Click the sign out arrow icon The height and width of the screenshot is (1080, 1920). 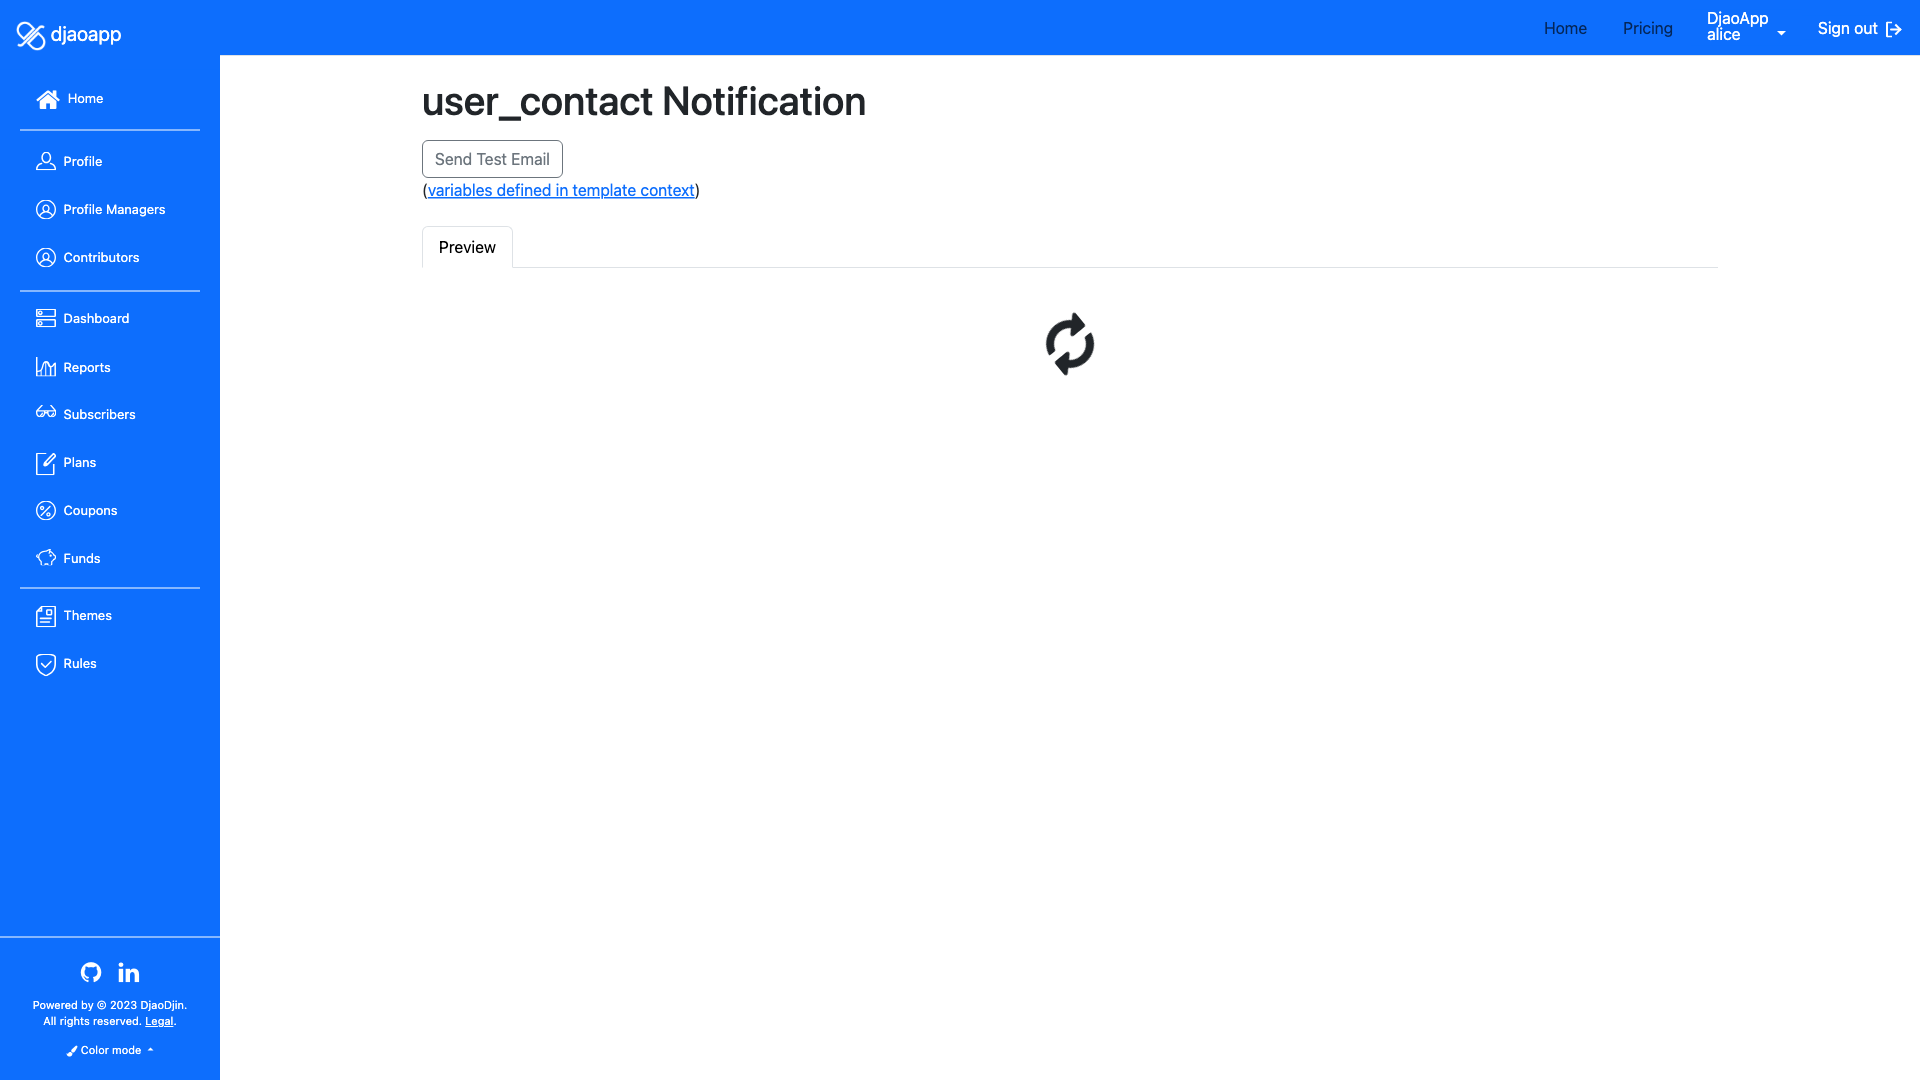1893,29
